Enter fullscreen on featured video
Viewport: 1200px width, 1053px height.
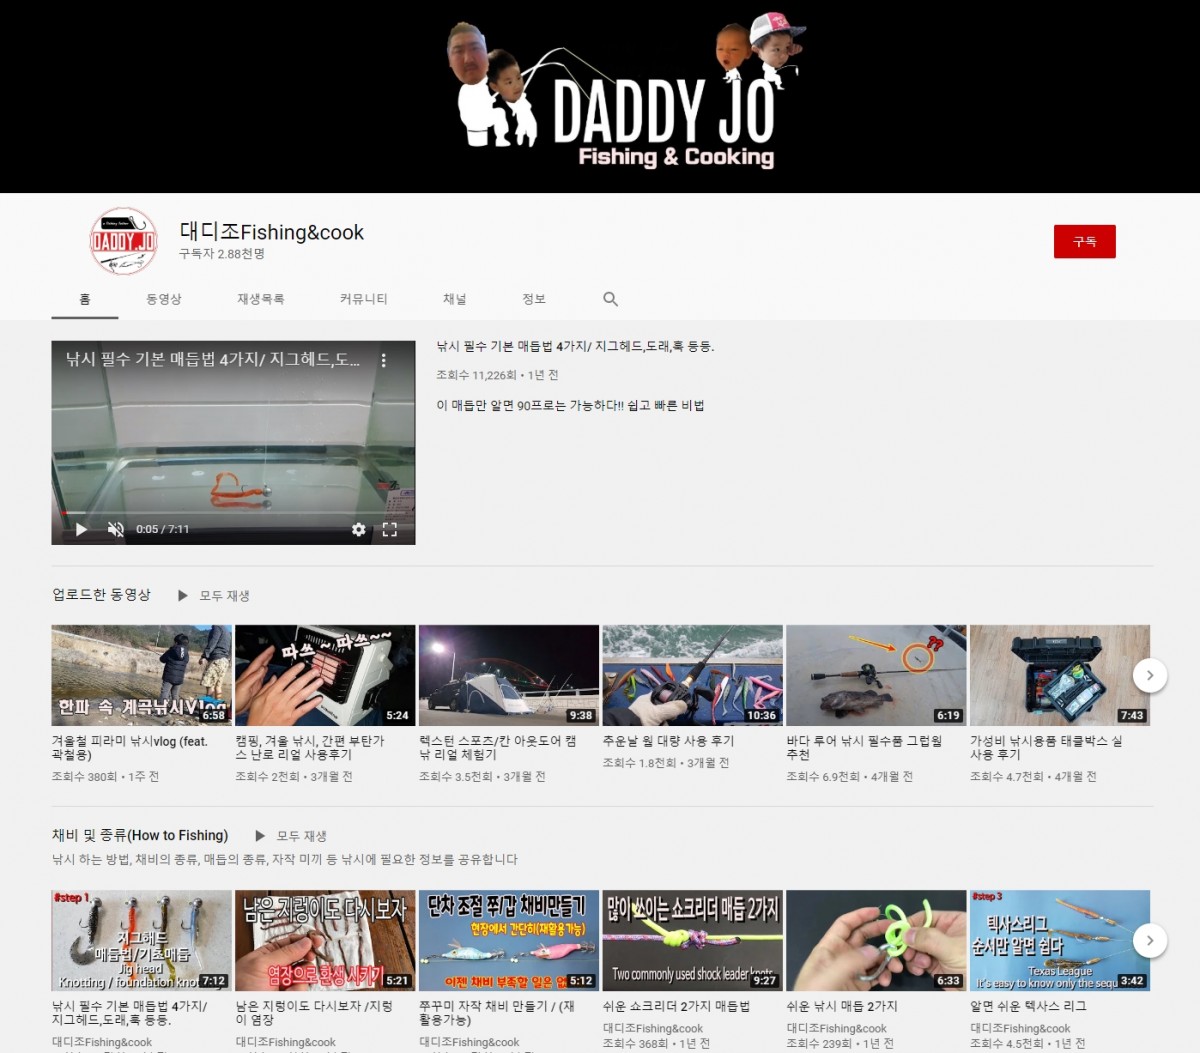[390, 529]
